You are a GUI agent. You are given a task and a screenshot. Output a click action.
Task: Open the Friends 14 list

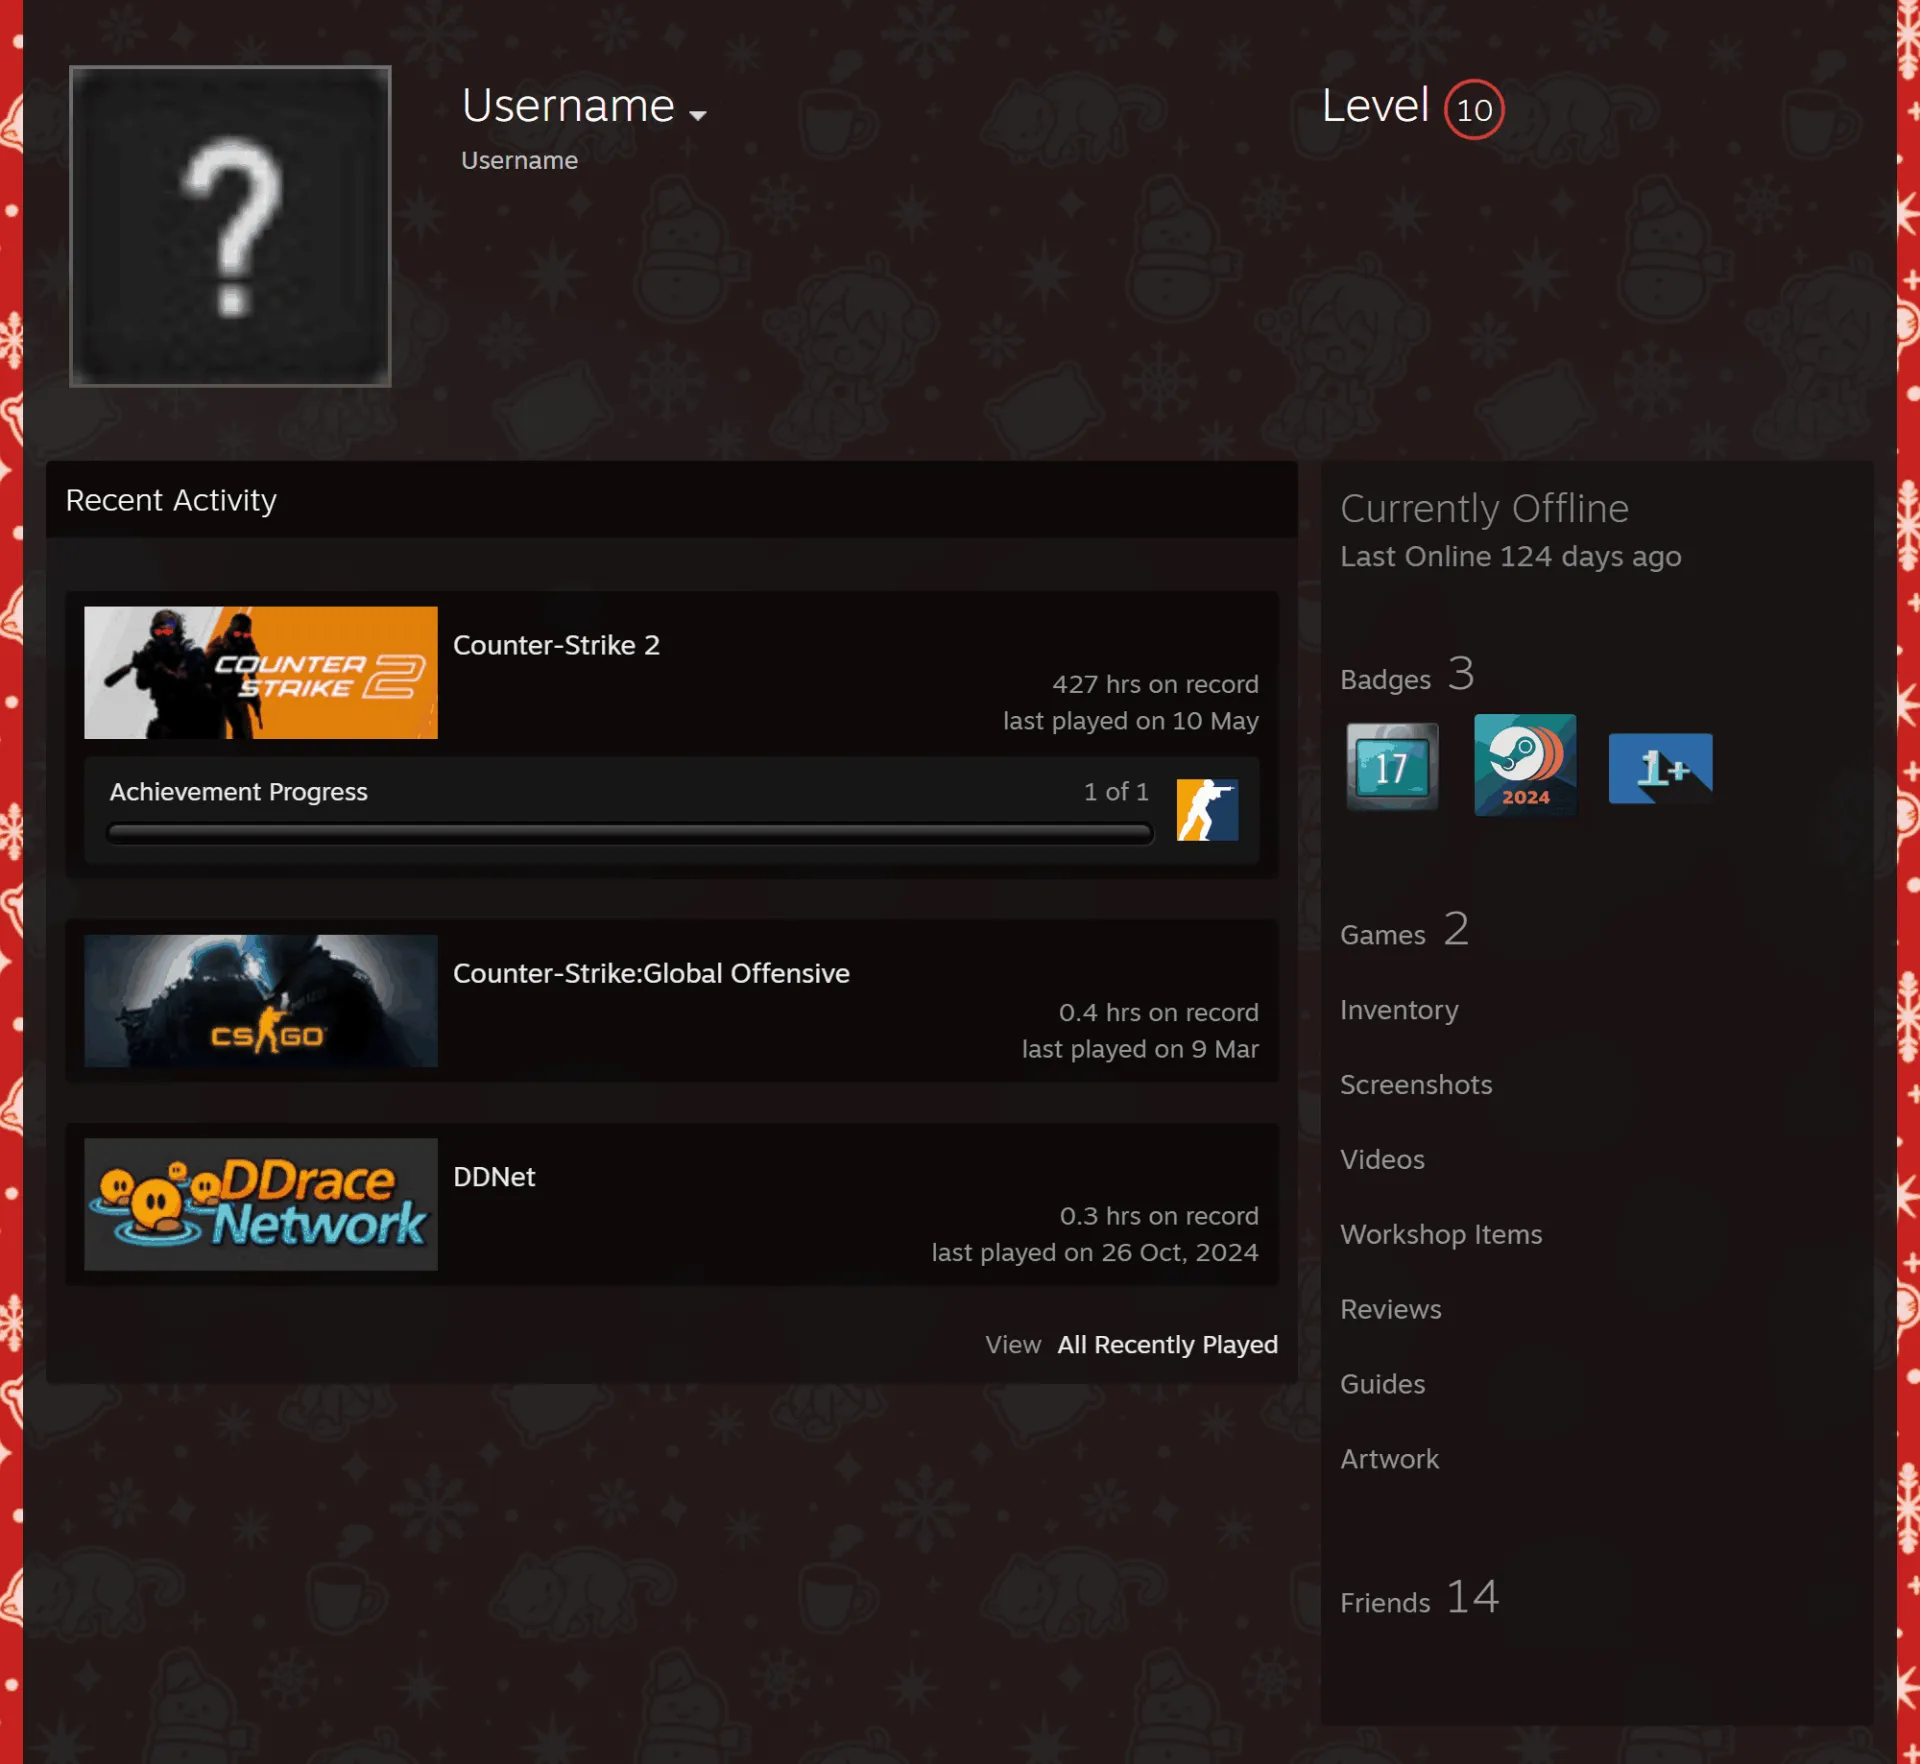pyautogui.click(x=1419, y=1598)
